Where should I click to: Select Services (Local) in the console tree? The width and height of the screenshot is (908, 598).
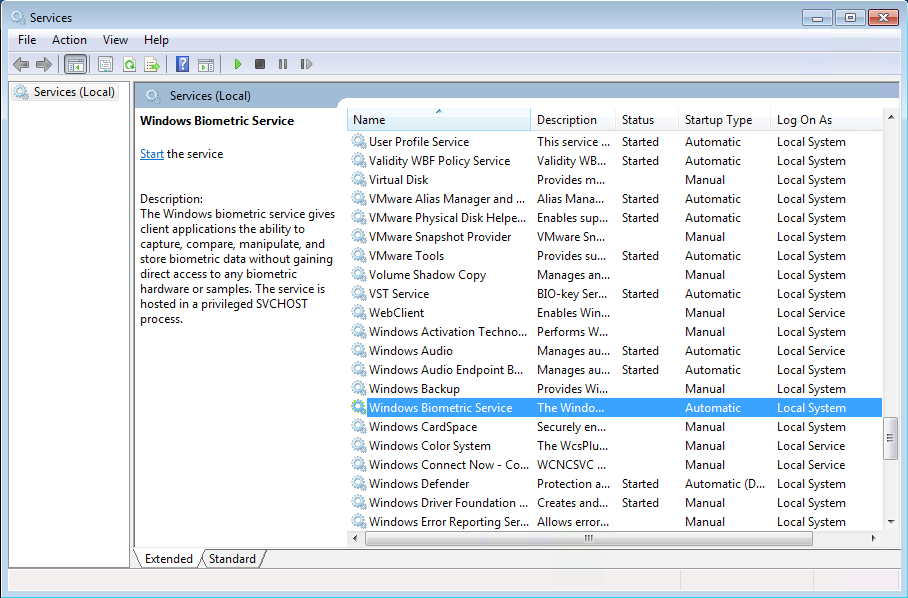65,92
